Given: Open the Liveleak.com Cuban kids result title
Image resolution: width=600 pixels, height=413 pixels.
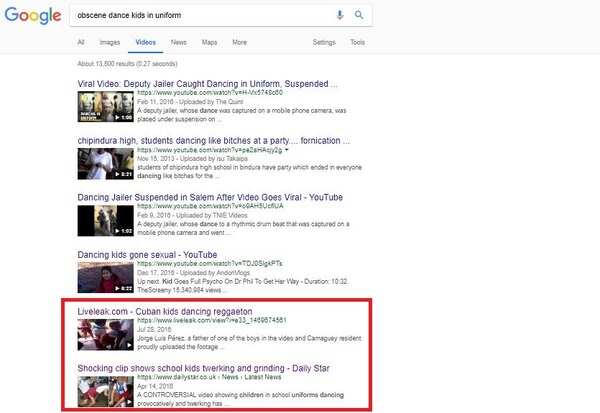Looking at the screenshot, I should [x=165, y=311].
